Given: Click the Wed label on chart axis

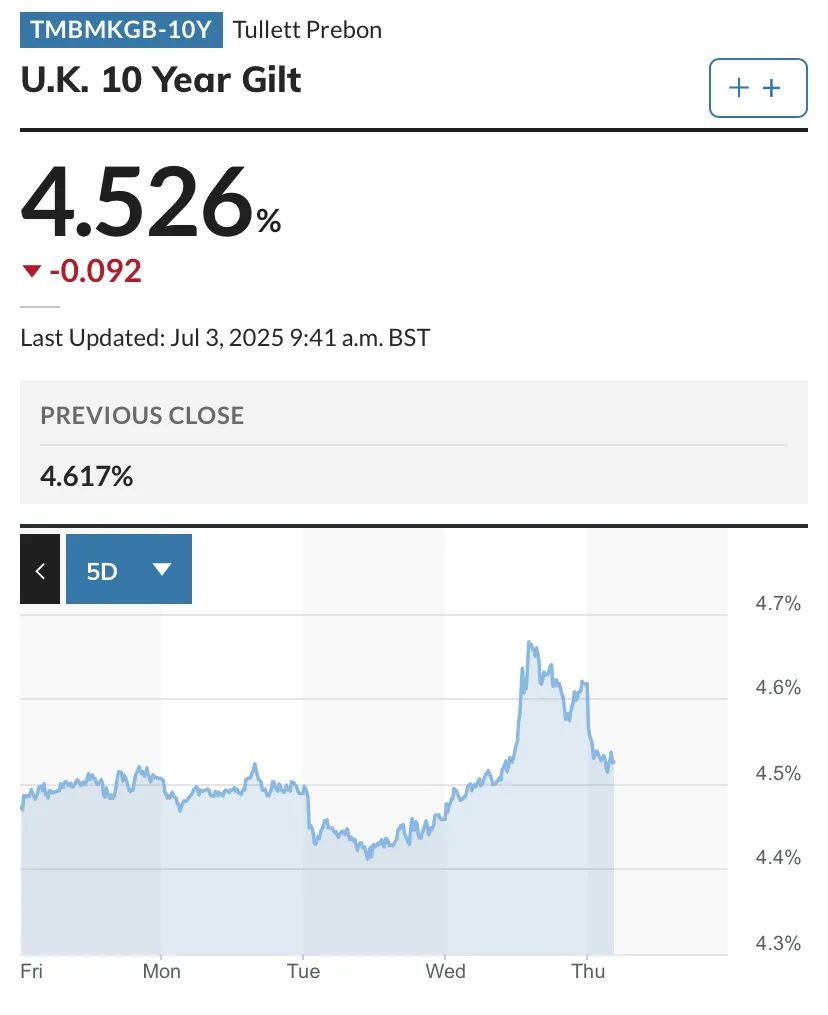Looking at the screenshot, I should (x=445, y=971).
